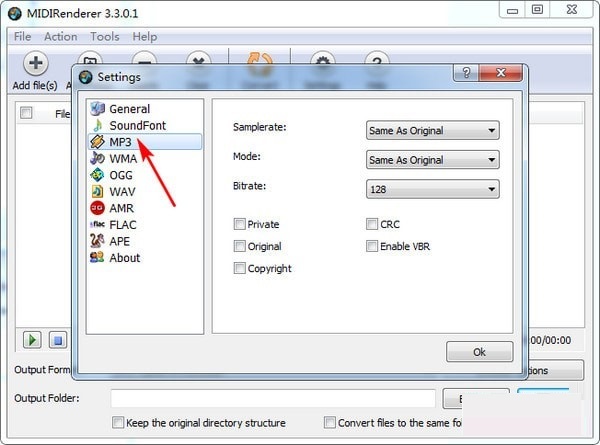This screenshot has width=600, height=445.
Task: Select the WAV format icon
Action: pos(97,191)
